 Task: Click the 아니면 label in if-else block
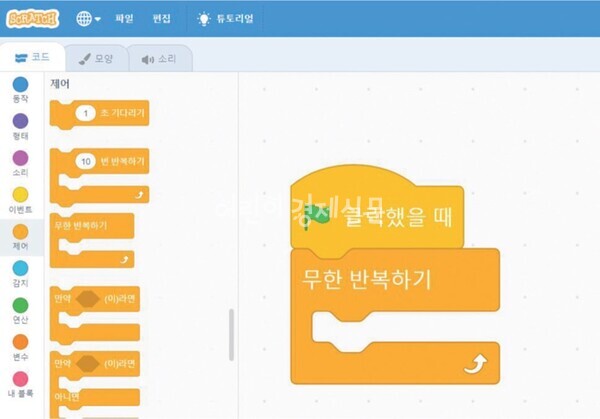(67, 397)
